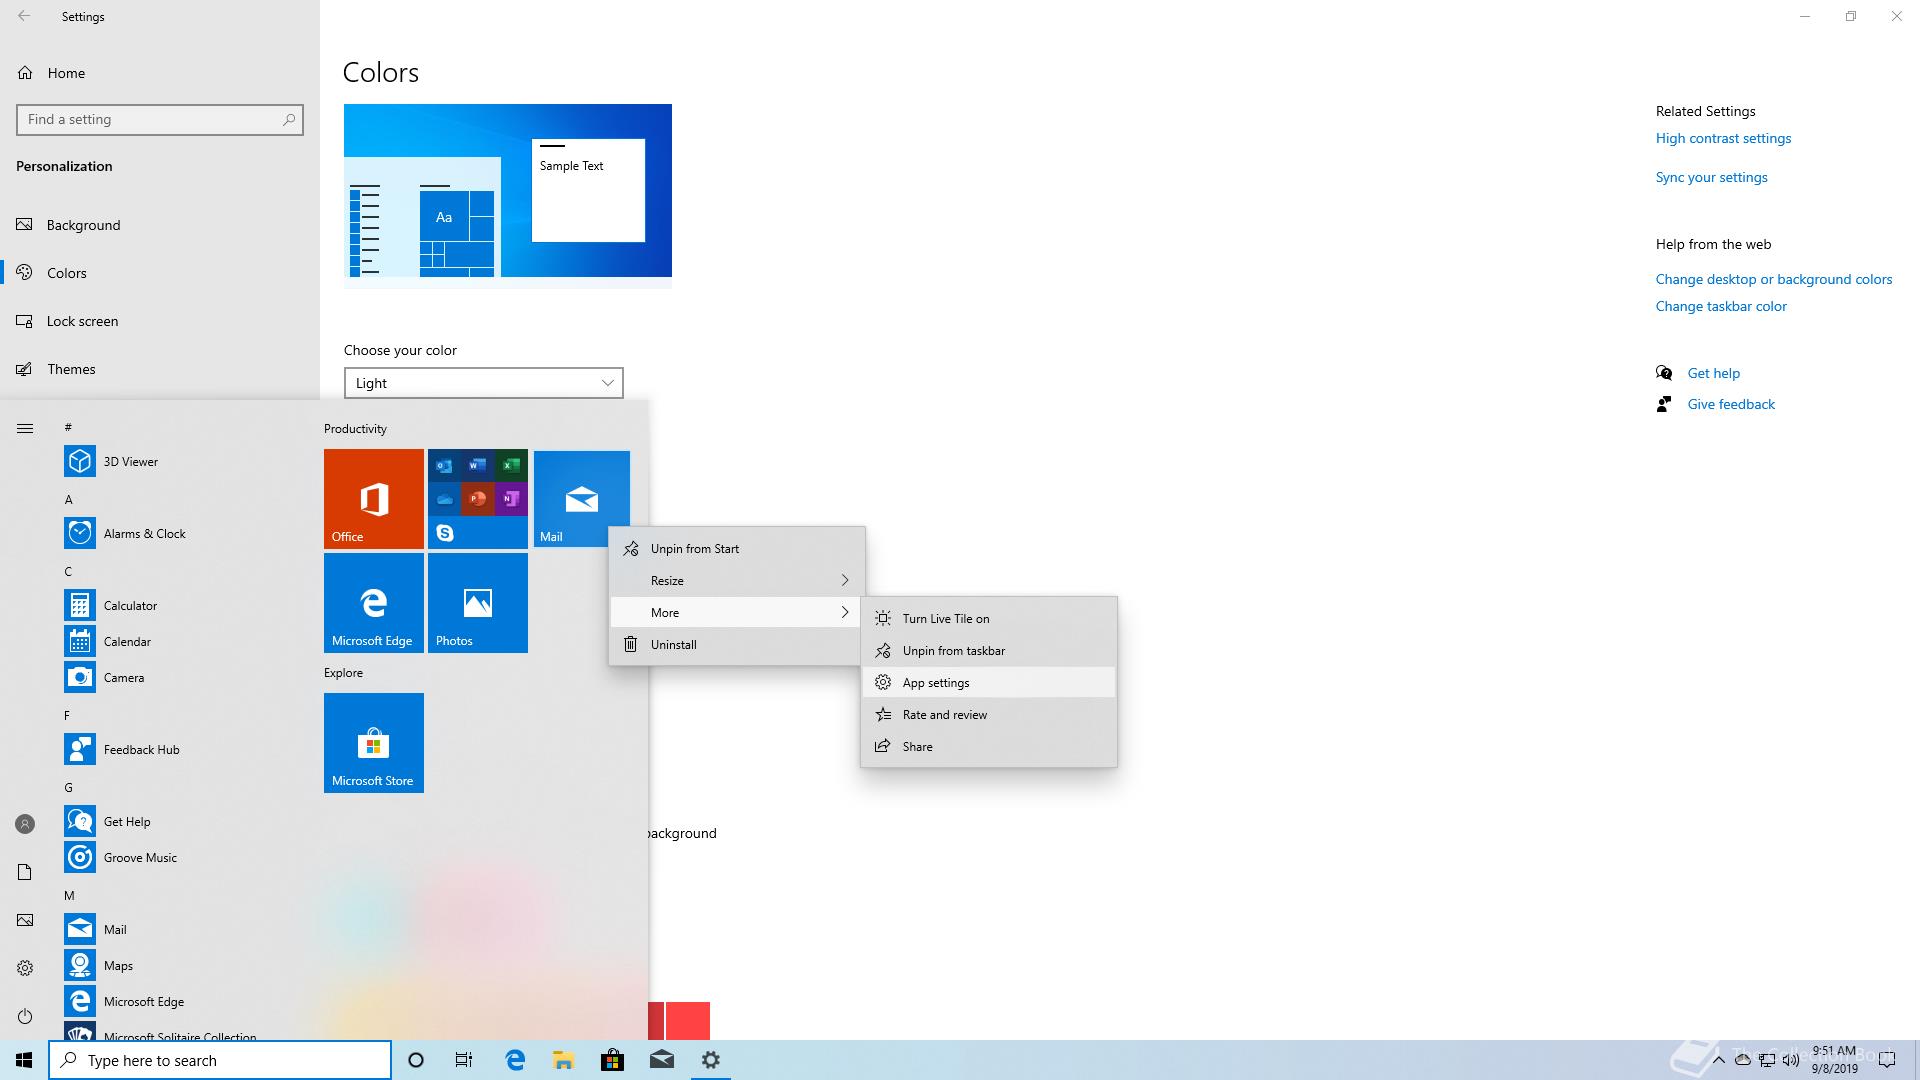Expand the Resize submenu
This screenshot has width=1920, height=1080.
coord(736,580)
